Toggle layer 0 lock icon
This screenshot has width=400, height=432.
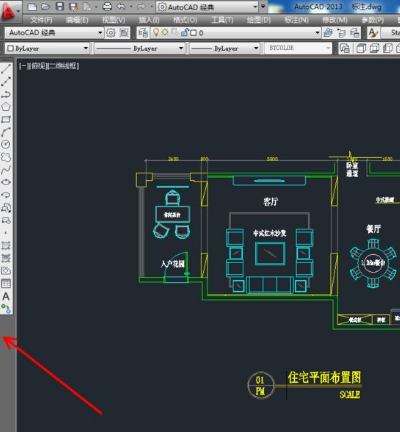click(x=184, y=32)
